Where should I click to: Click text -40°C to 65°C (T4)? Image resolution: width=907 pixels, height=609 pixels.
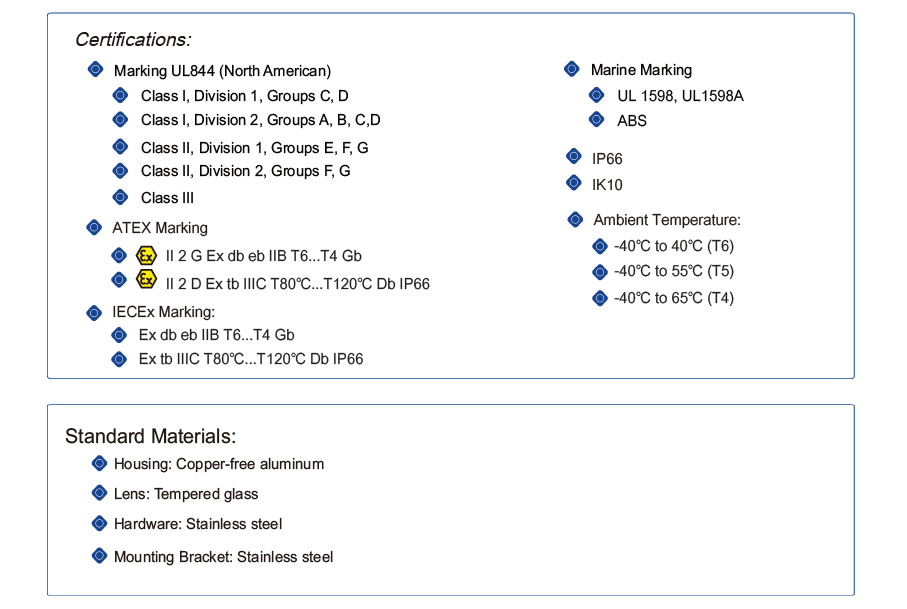click(x=674, y=298)
